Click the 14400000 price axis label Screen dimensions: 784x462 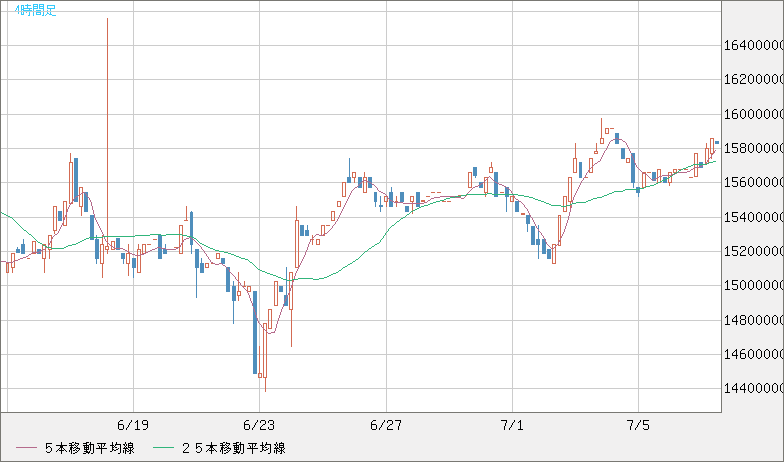[754, 388]
